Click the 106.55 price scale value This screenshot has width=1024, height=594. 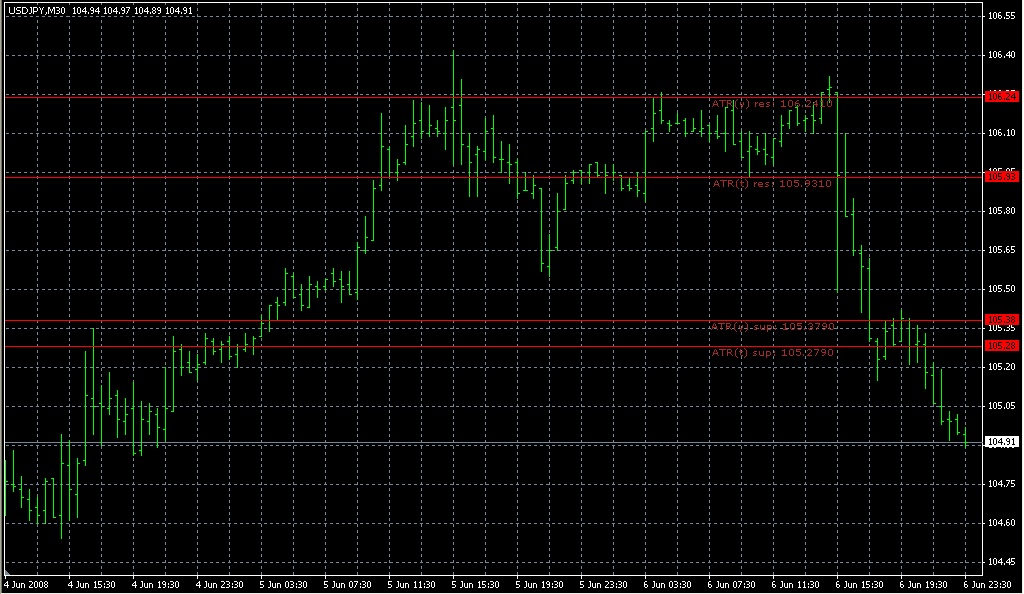1001,17
